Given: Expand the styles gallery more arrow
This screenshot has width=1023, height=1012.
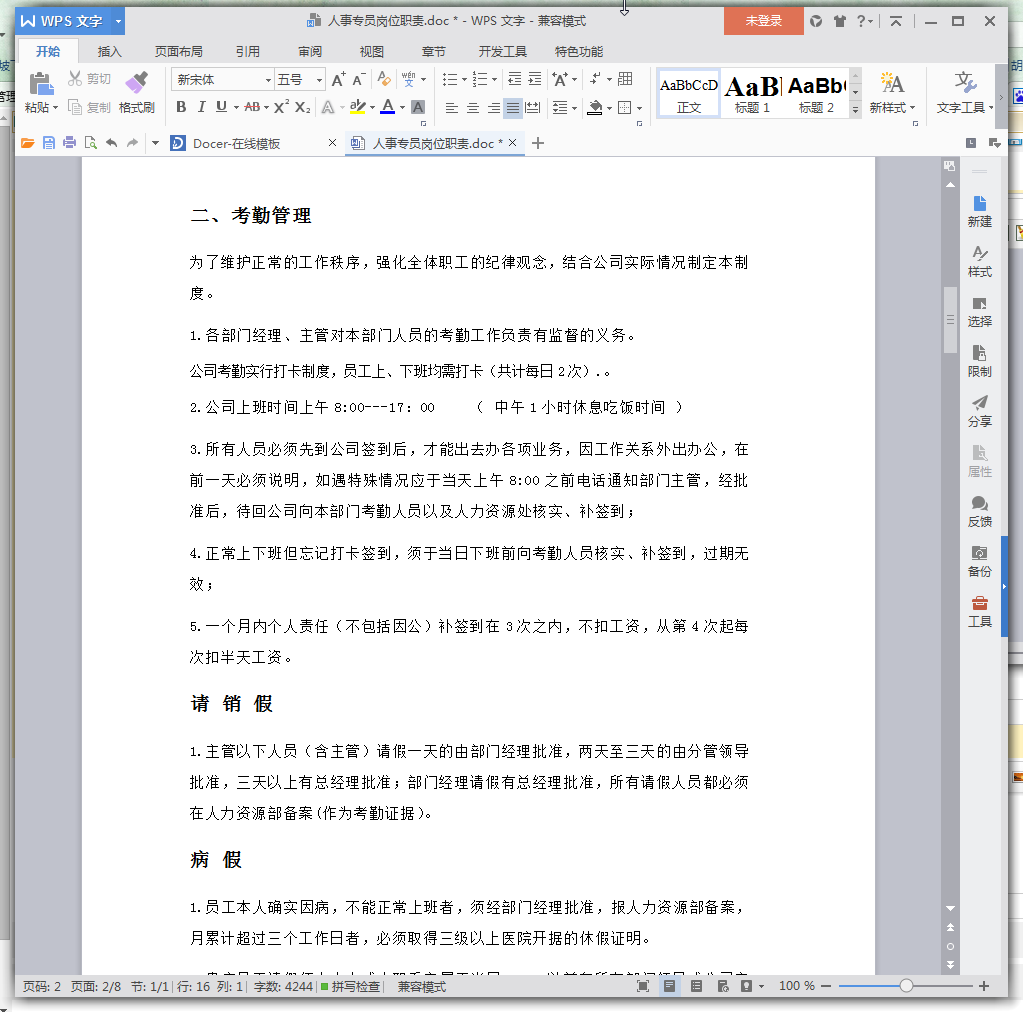Looking at the screenshot, I should pyautogui.click(x=855, y=110).
